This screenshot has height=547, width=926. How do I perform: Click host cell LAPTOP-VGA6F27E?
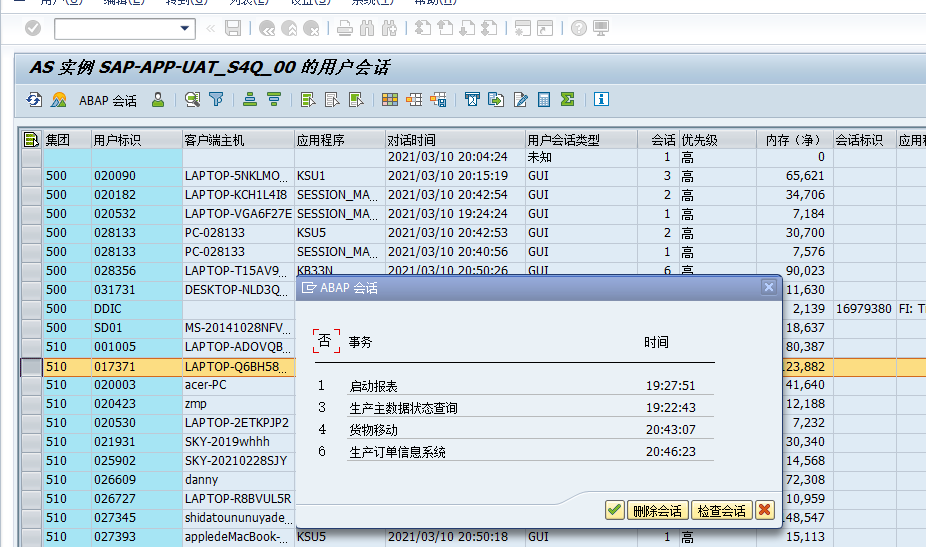pyautogui.click(x=238, y=214)
